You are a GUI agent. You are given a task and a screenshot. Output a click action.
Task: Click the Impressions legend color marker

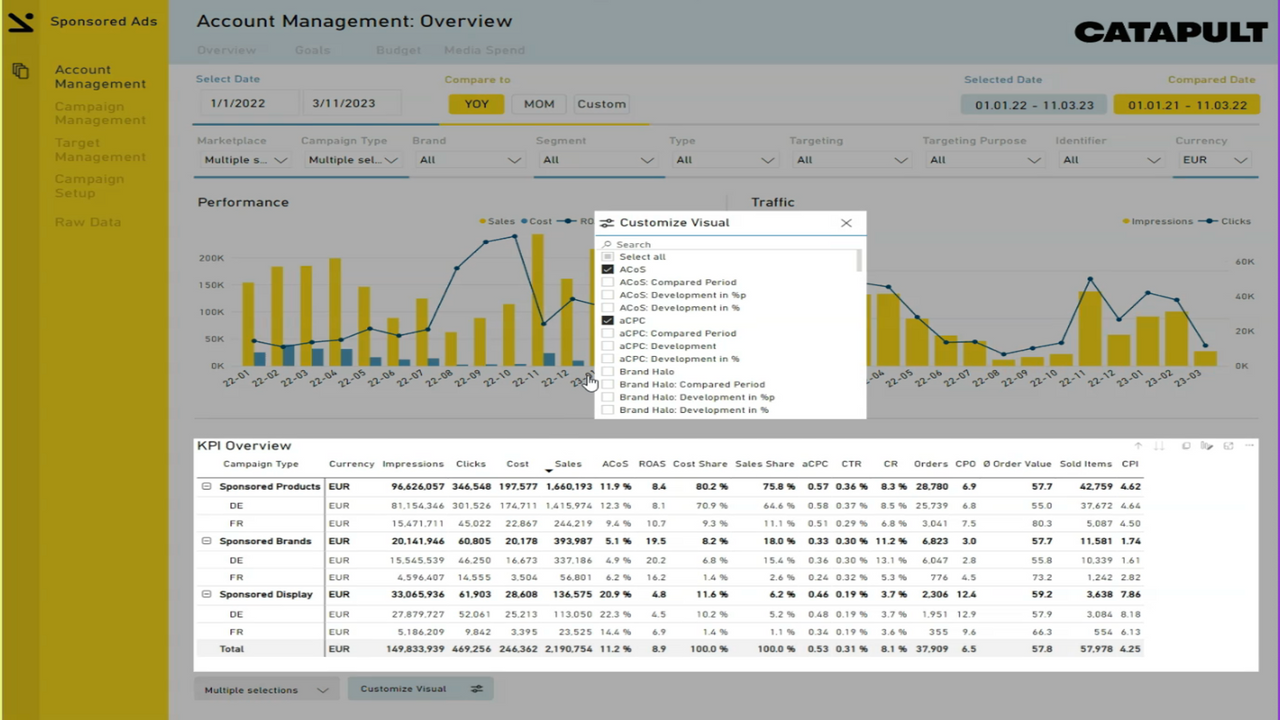coord(1126,222)
